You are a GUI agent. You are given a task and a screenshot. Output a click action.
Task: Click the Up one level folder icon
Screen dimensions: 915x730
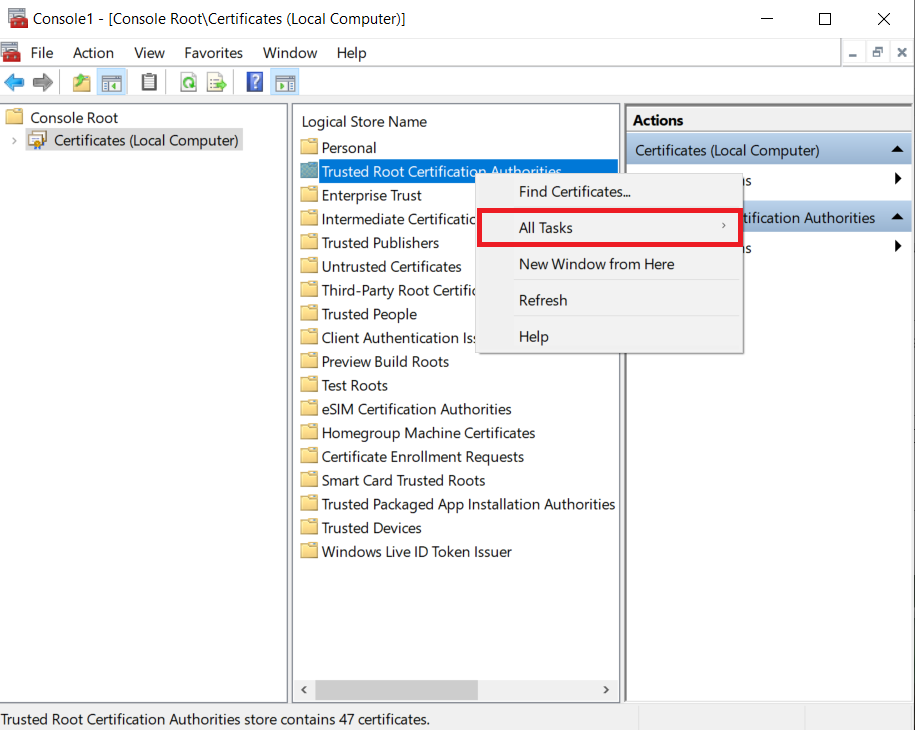tap(81, 82)
